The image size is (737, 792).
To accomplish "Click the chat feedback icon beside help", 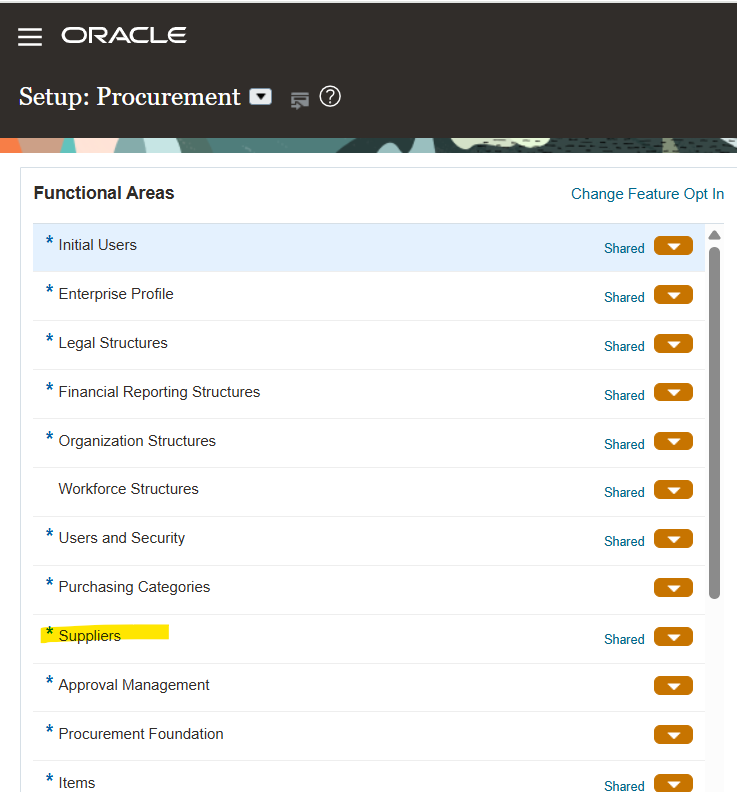I will [x=299, y=99].
